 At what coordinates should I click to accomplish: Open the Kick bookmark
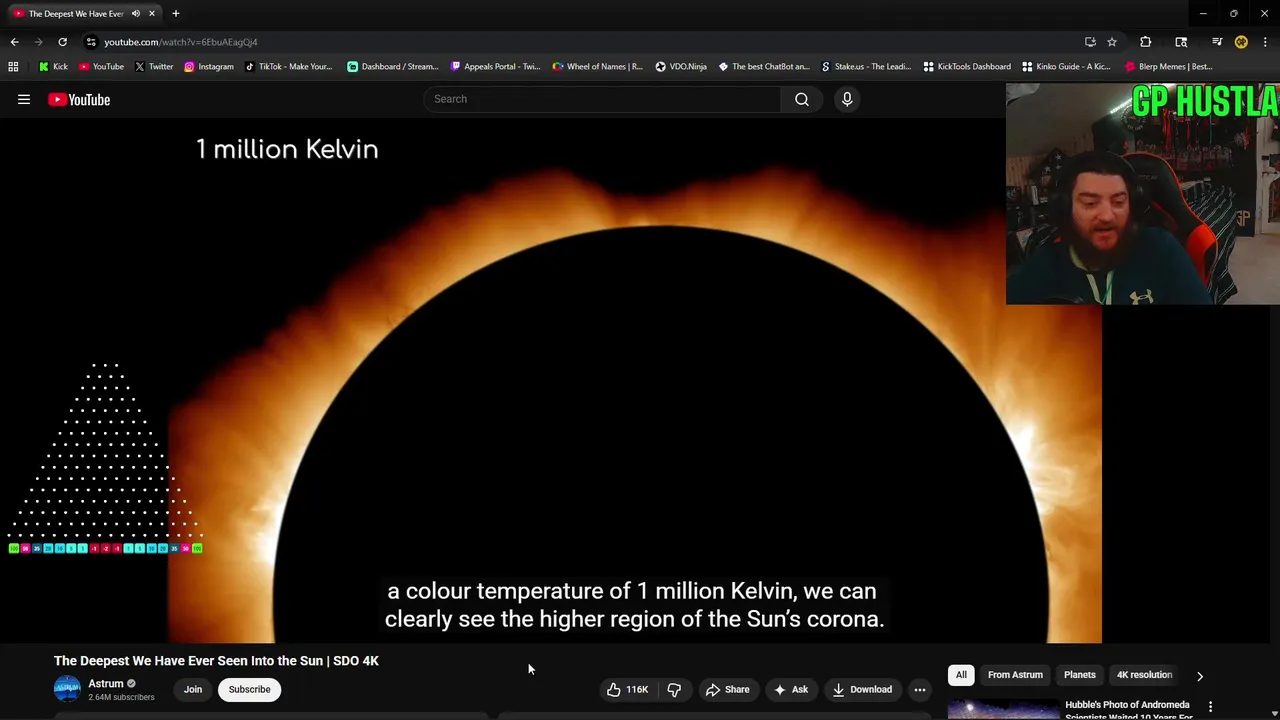[x=53, y=67]
